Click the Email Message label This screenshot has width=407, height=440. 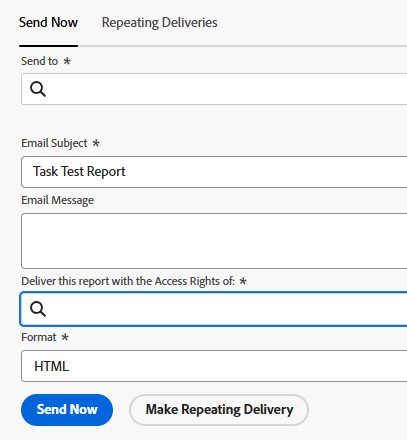(58, 200)
